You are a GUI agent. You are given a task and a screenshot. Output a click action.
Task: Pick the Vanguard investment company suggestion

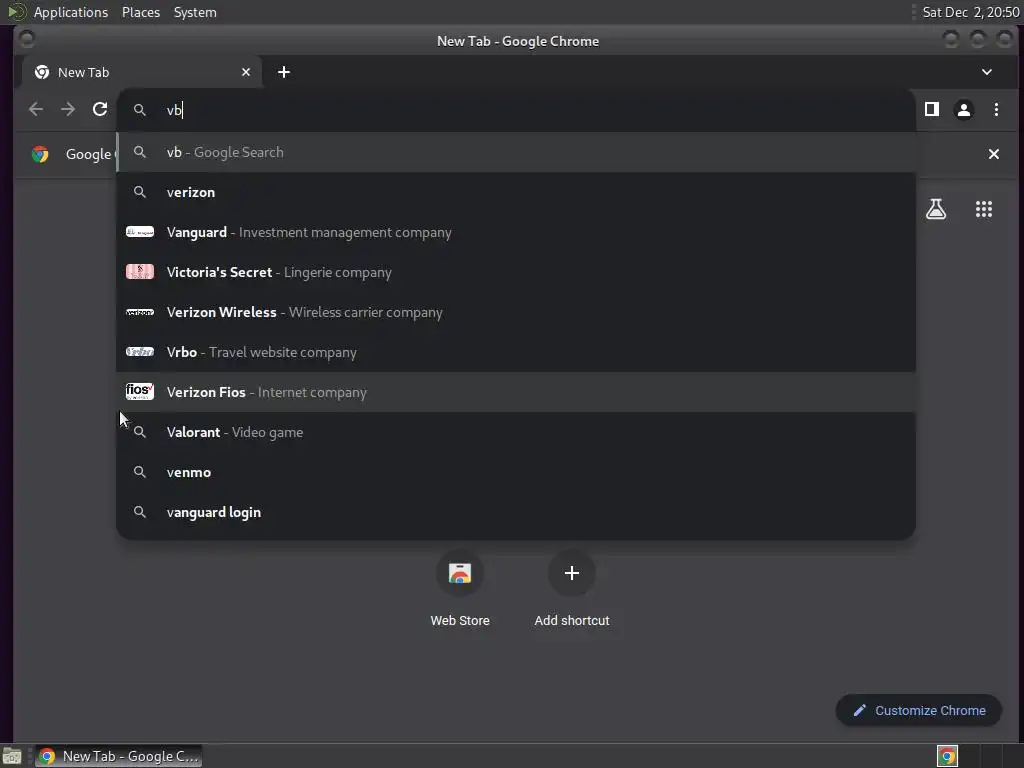516,232
